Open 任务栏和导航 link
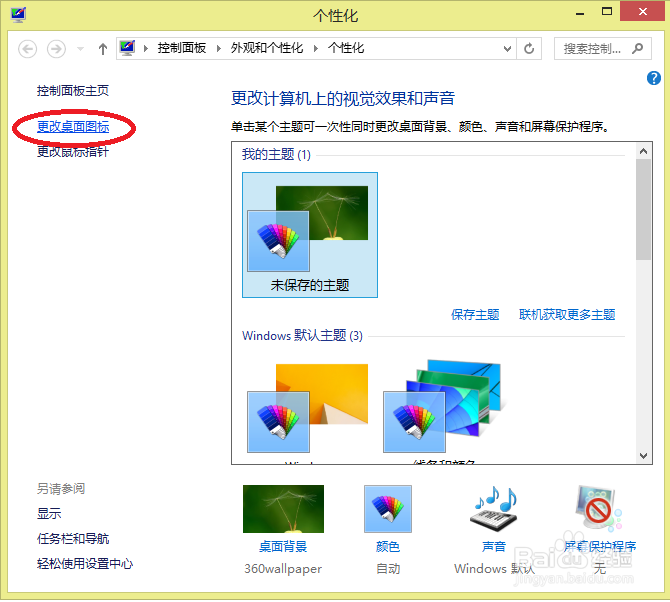 click(x=73, y=538)
